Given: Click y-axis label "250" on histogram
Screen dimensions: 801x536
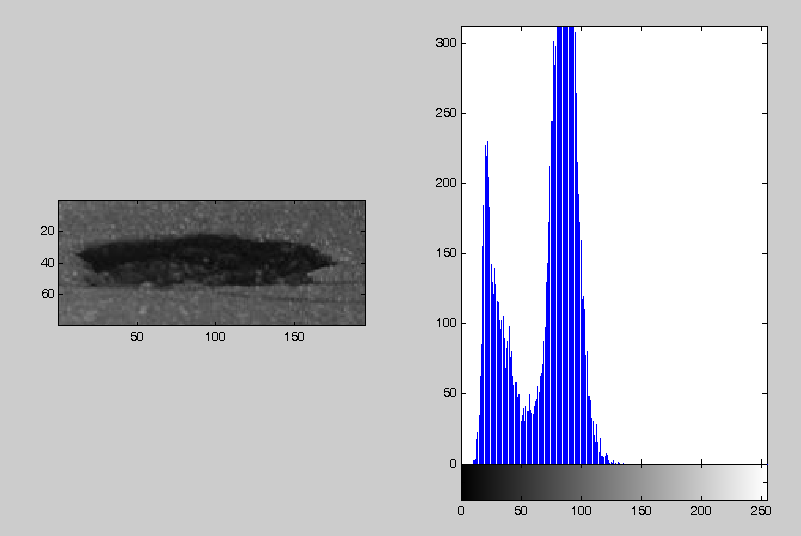Looking at the screenshot, I should click(x=445, y=113).
